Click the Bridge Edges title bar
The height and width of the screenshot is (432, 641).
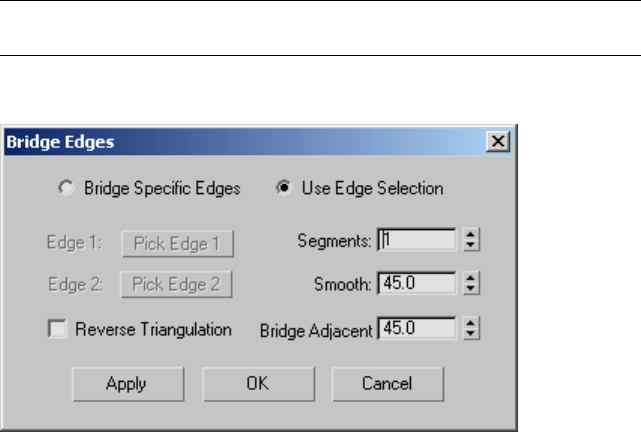pos(250,143)
